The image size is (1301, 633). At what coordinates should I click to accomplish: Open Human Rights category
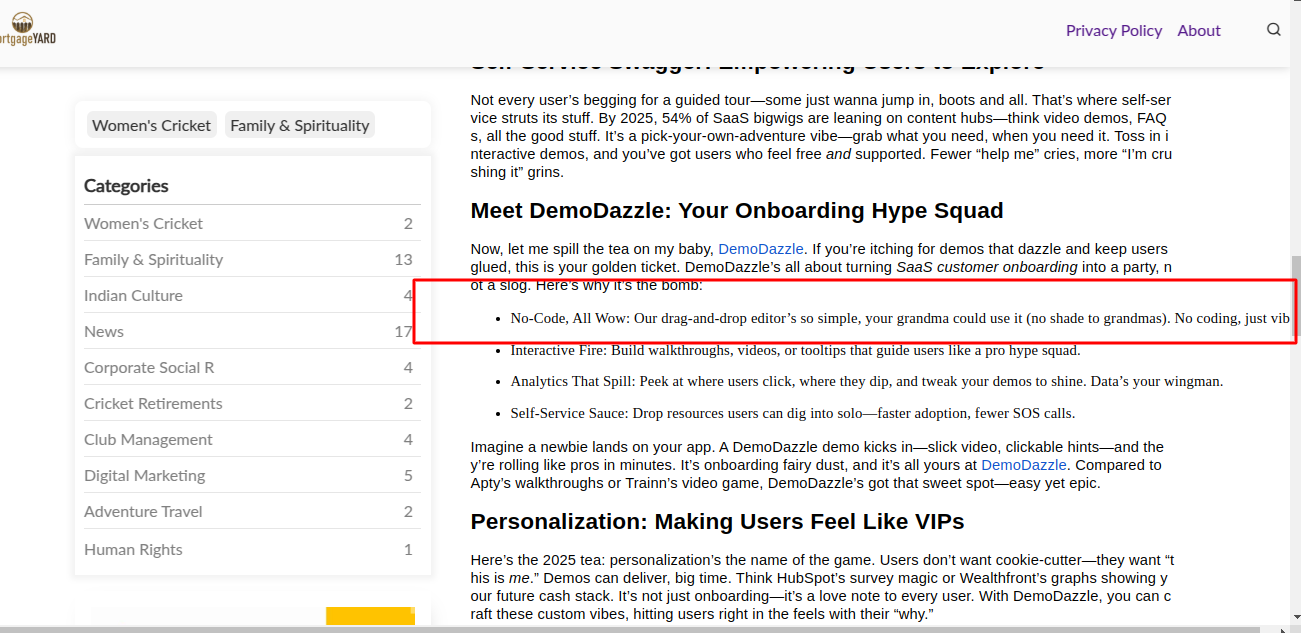coord(133,549)
